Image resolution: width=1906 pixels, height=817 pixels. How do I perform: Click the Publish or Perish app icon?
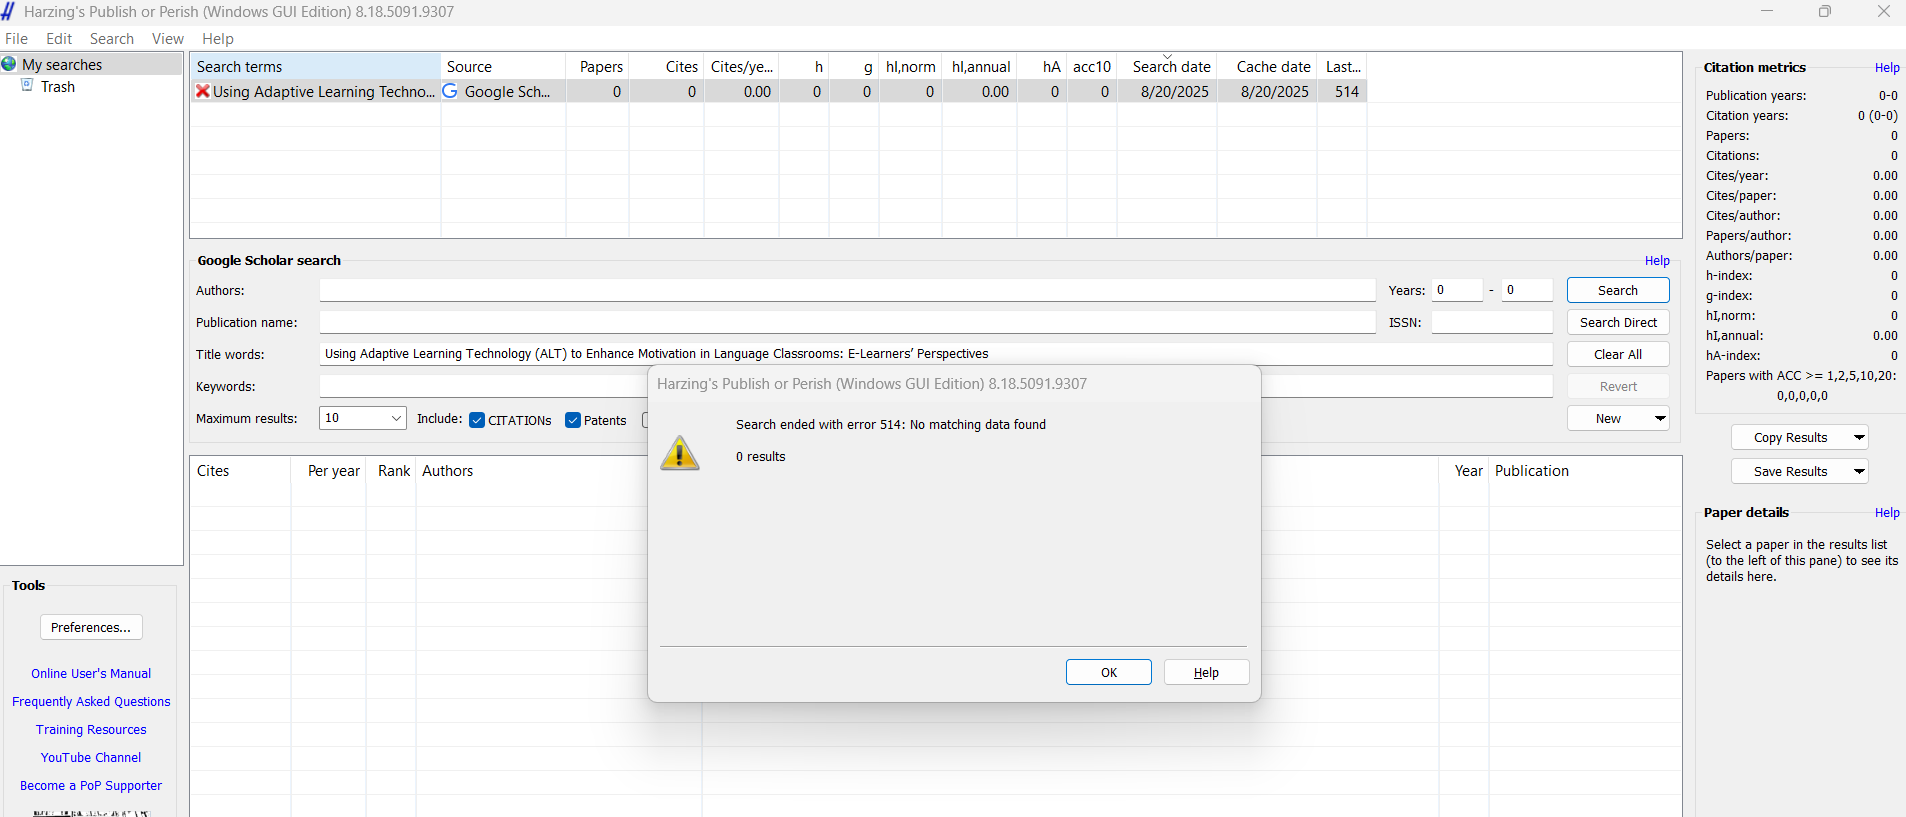[x=9, y=12]
